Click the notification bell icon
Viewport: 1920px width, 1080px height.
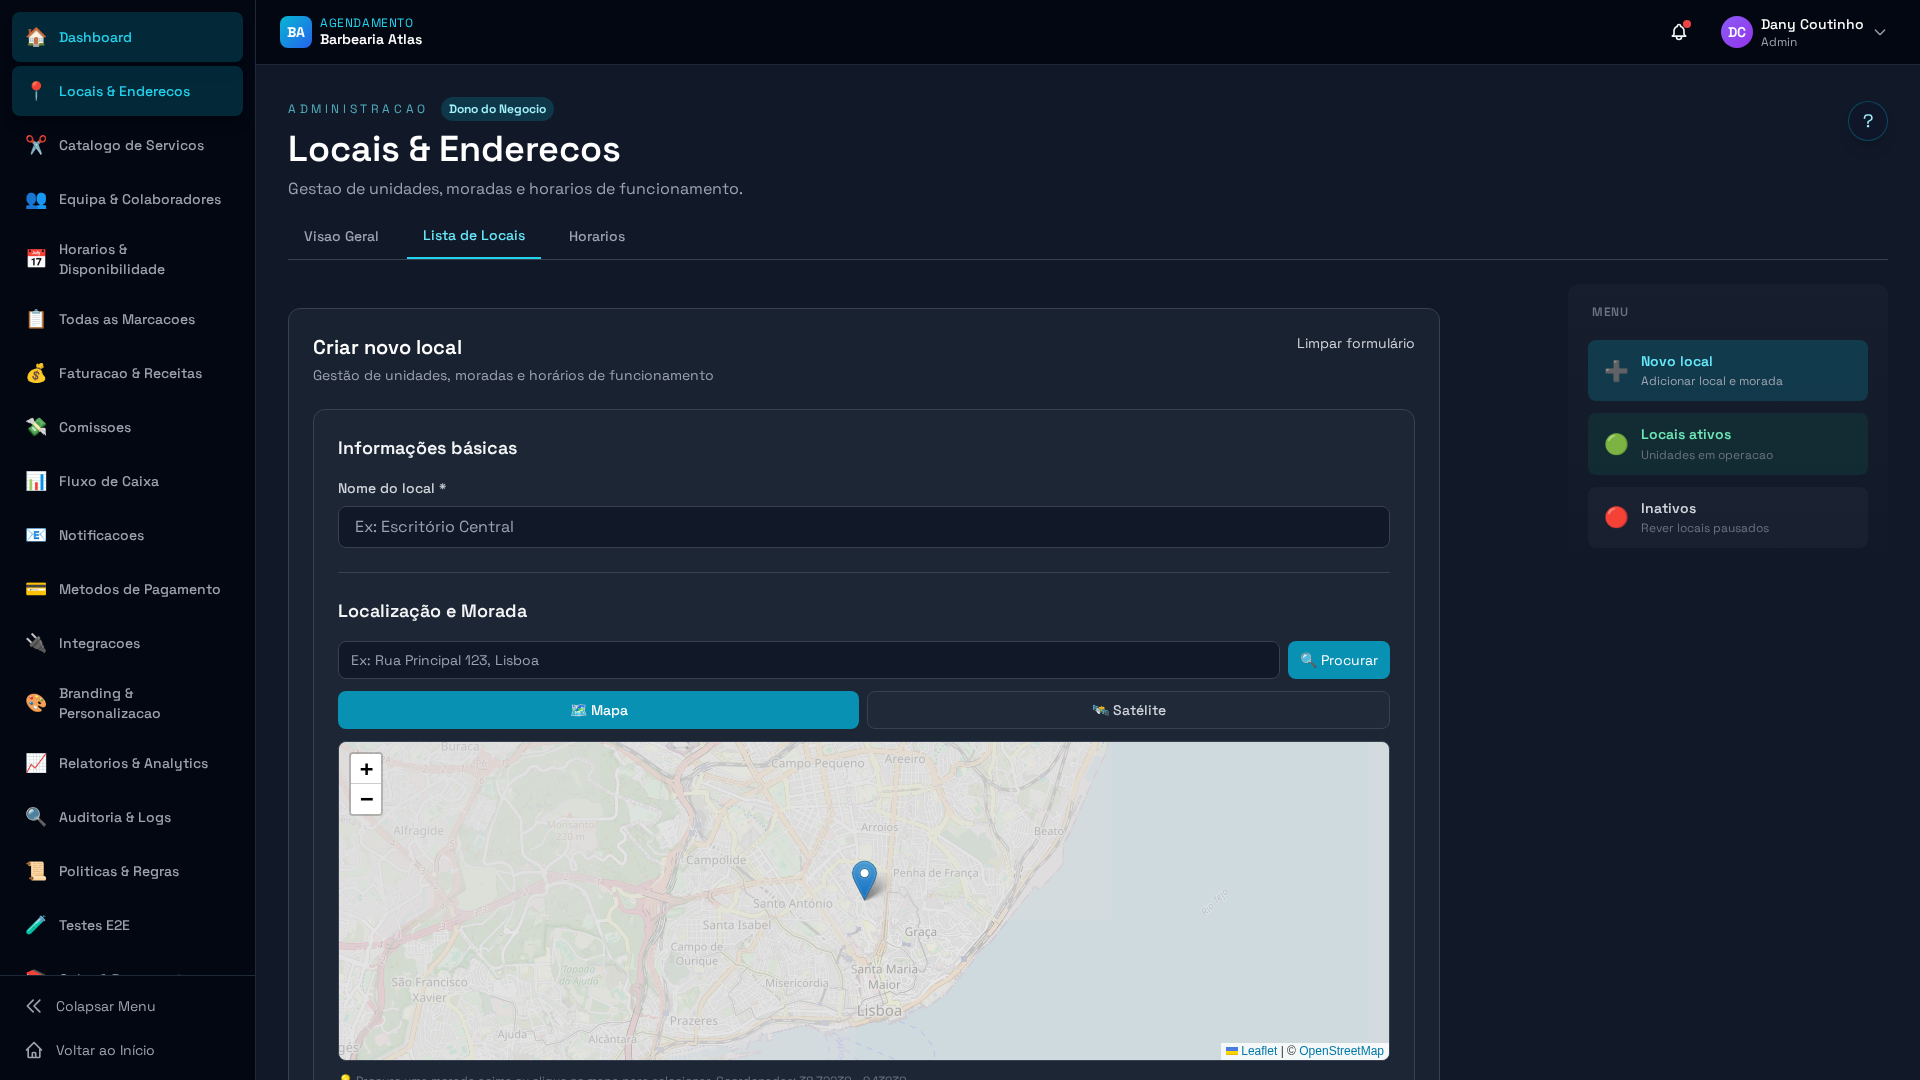coord(1678,31)
